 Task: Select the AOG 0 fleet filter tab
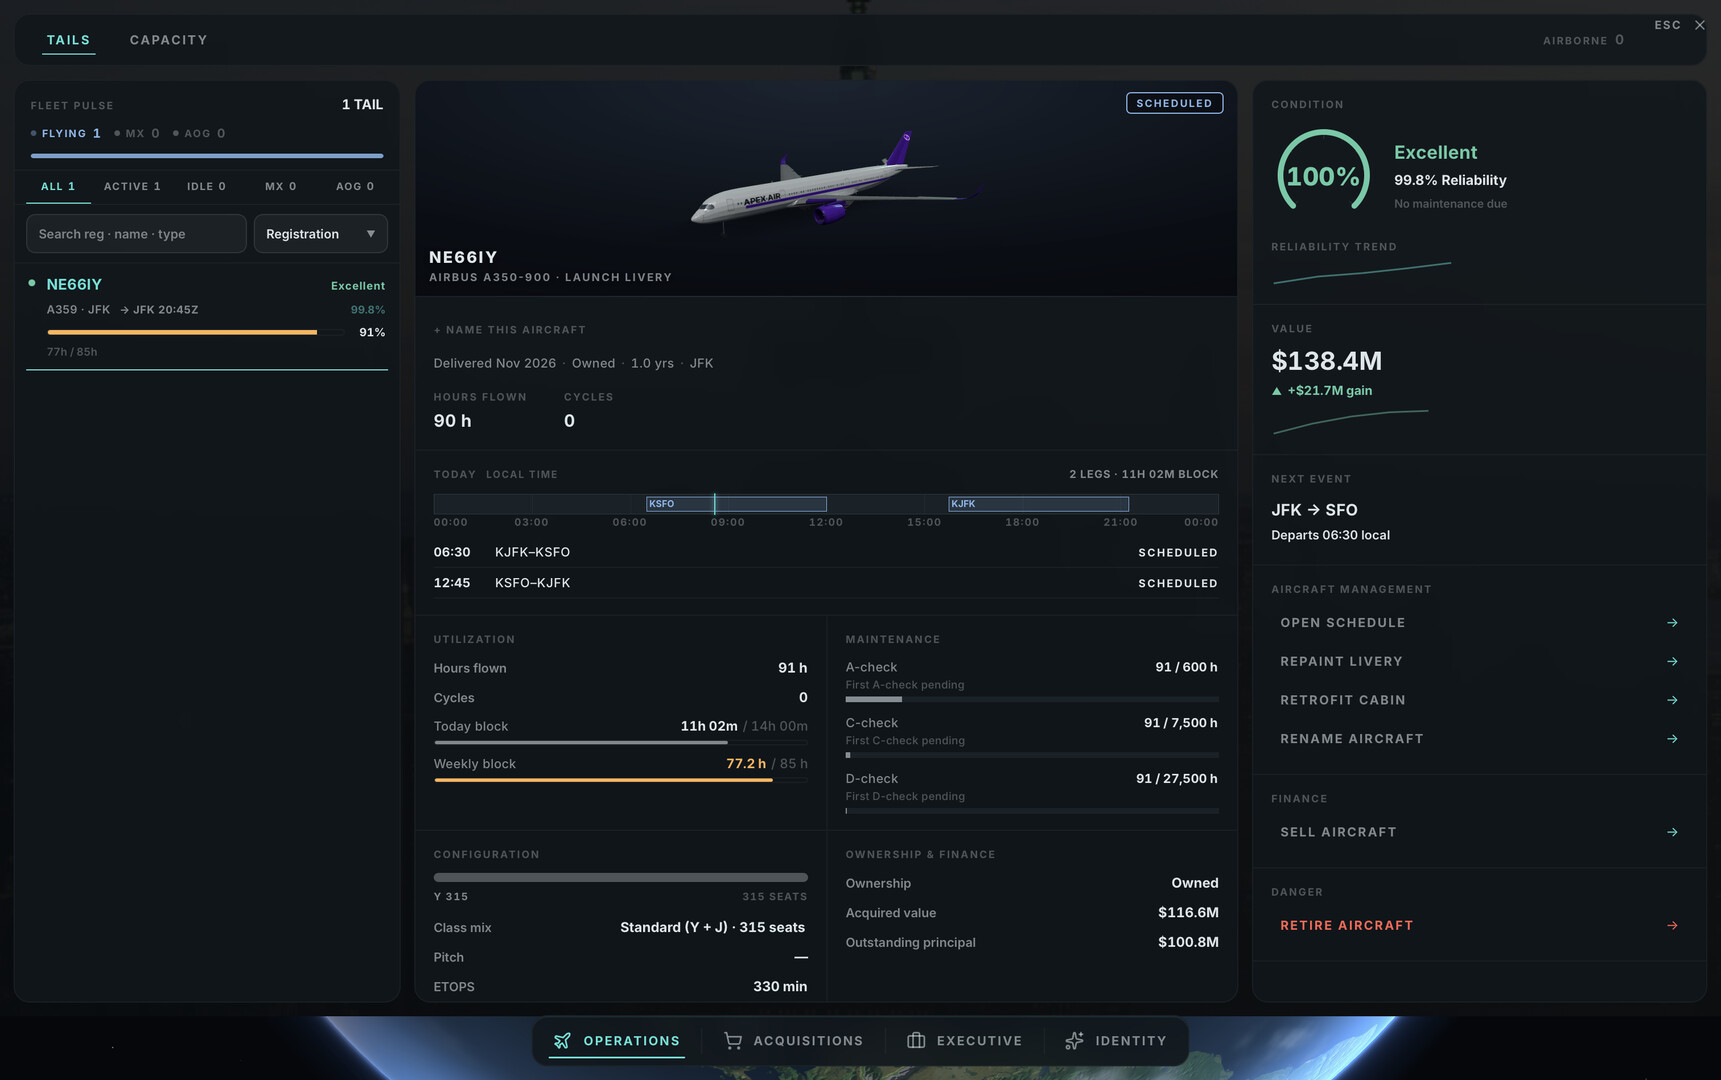click(355, 187)
